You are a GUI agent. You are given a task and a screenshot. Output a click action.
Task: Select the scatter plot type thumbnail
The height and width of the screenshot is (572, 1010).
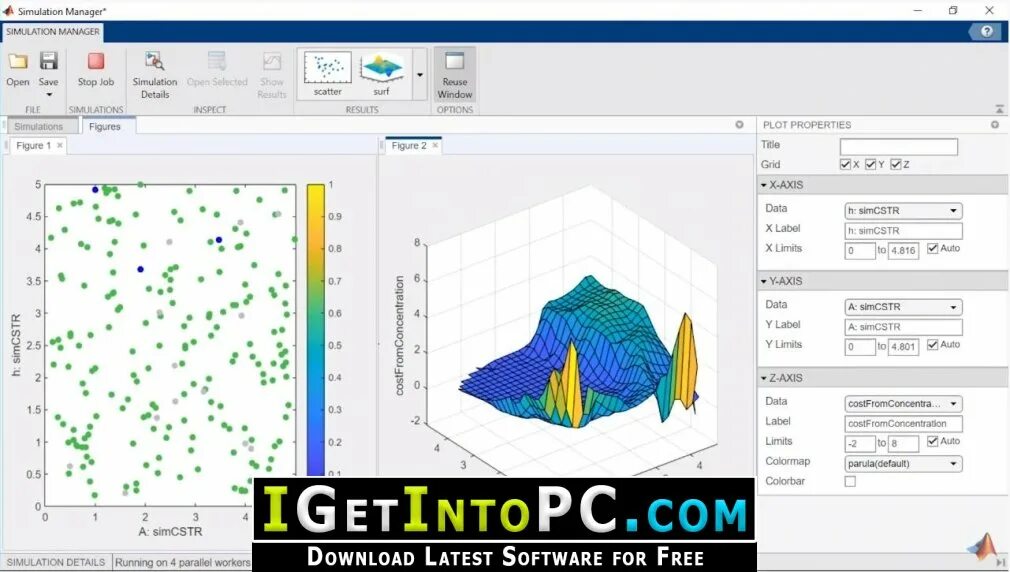[328, 73]
